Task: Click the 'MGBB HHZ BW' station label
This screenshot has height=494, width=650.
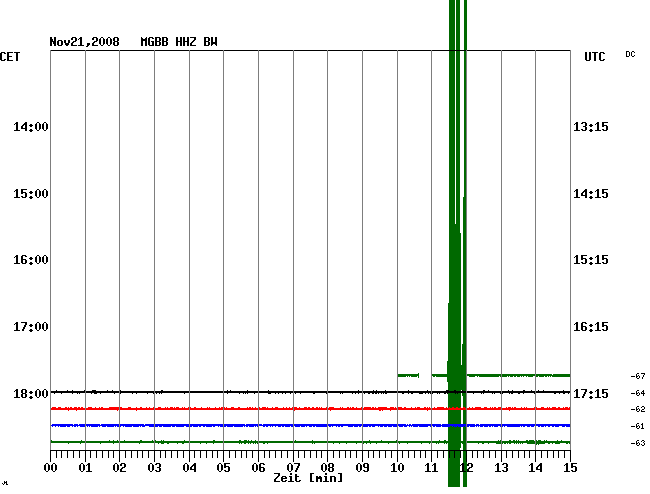Action: [179, 42]
